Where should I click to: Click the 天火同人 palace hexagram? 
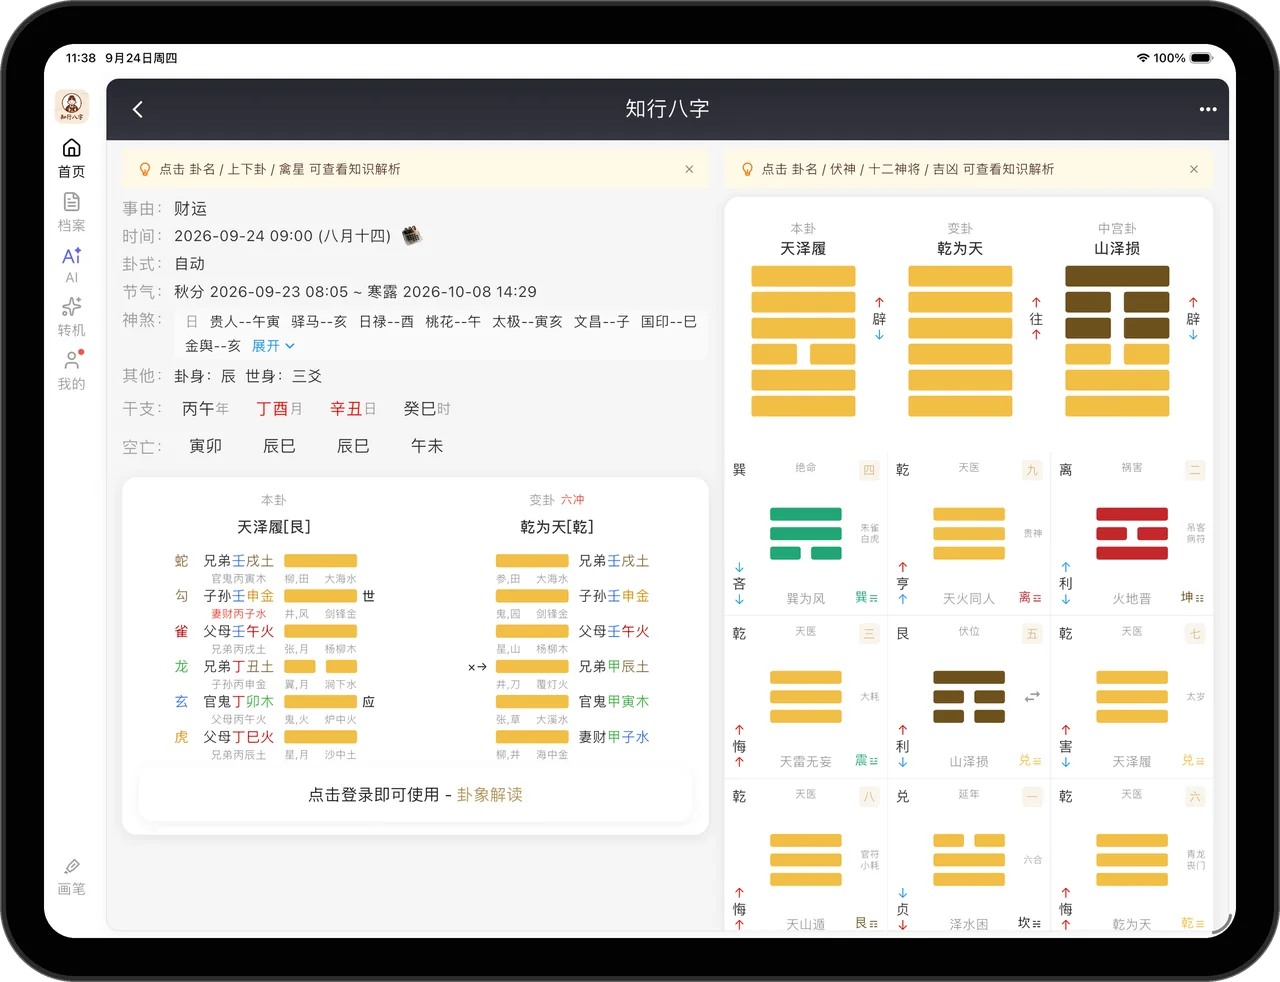[x=969, y=534]
